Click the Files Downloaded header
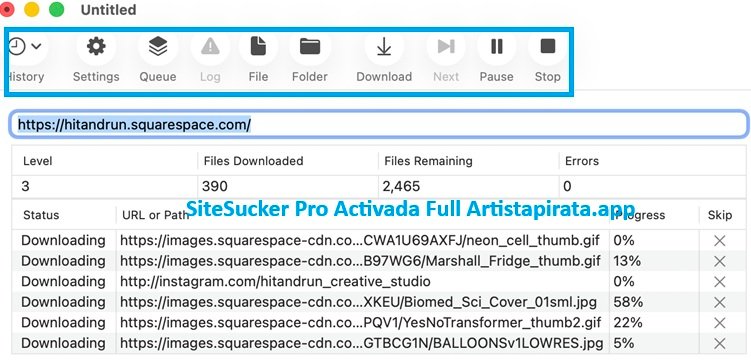Image resolution: width=751 pixels, height=360 pixels. point(253,161)
